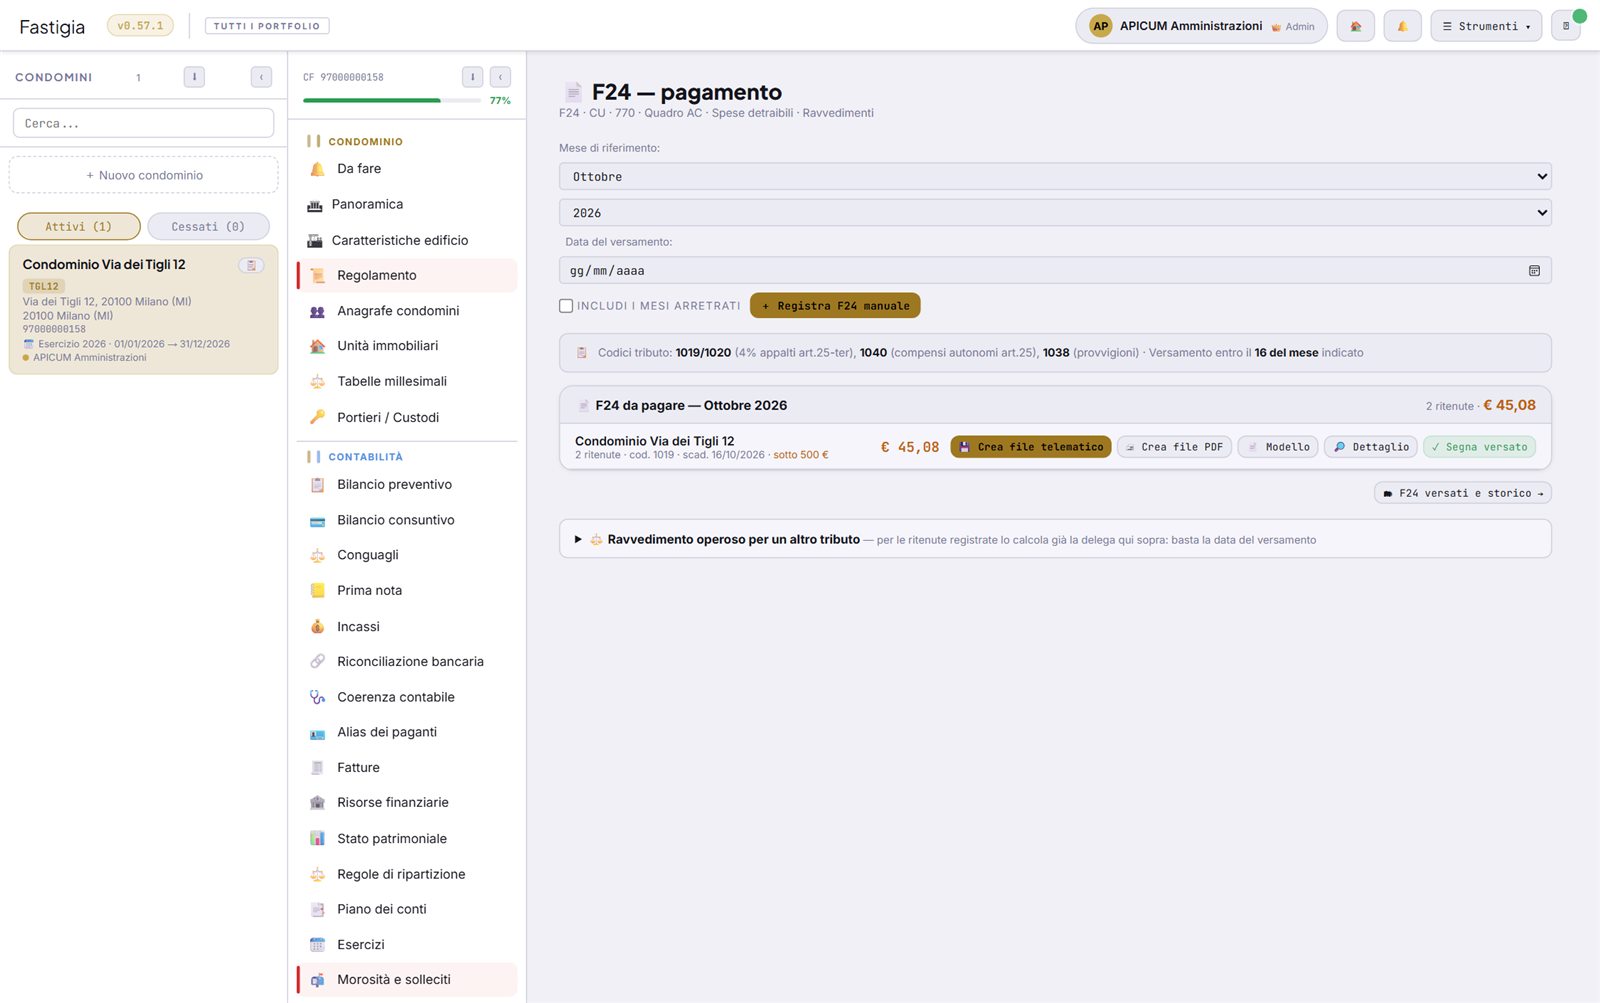Click the green status dot icon top right
The height and width of the screenshot is (1003, 1600).
coord(1579,16)
